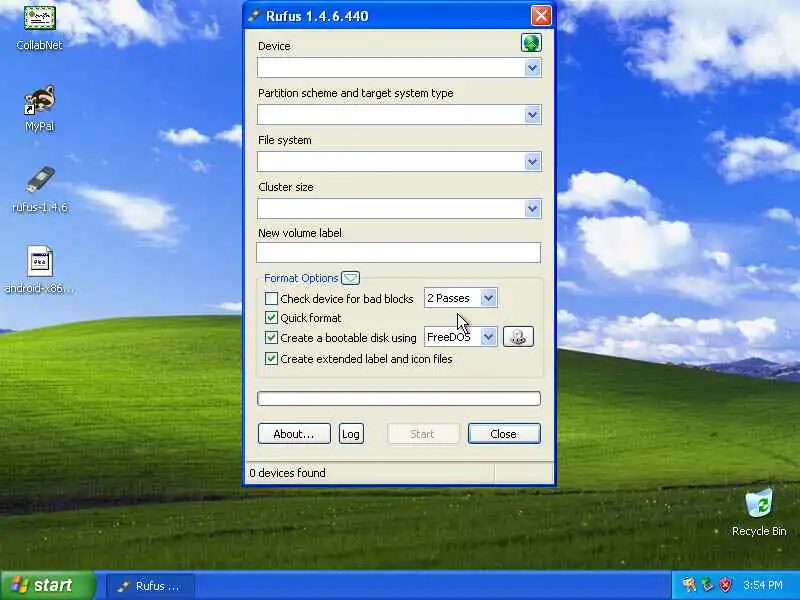Viewport: 800px width, 600px height.
Task: Open the Windows start menu
Action: tap(48, 585)
